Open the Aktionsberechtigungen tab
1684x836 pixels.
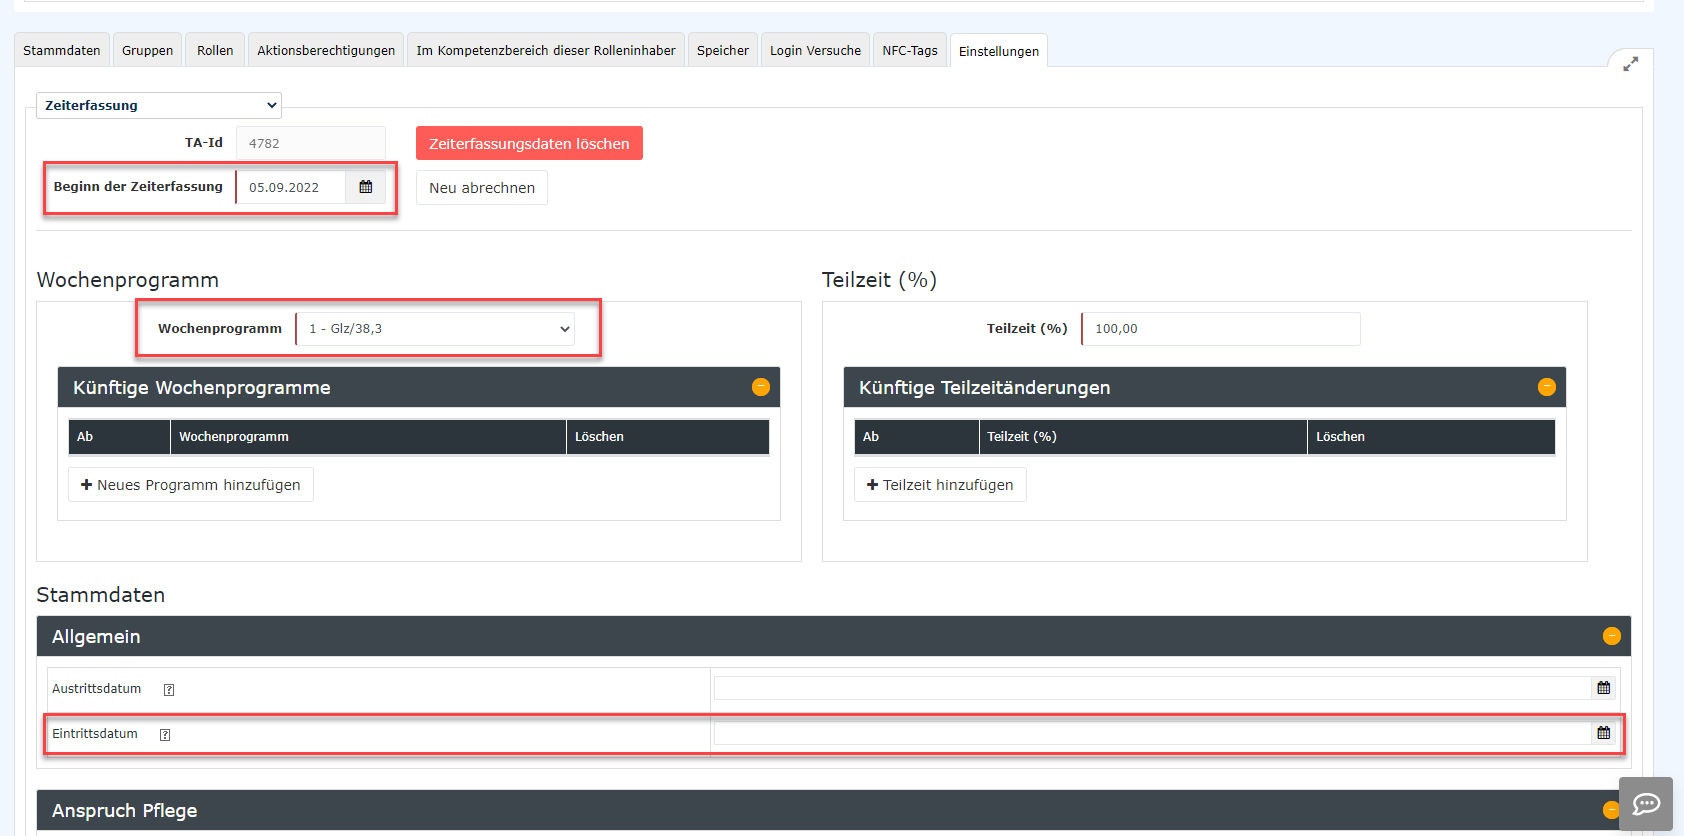click(326, 50)
